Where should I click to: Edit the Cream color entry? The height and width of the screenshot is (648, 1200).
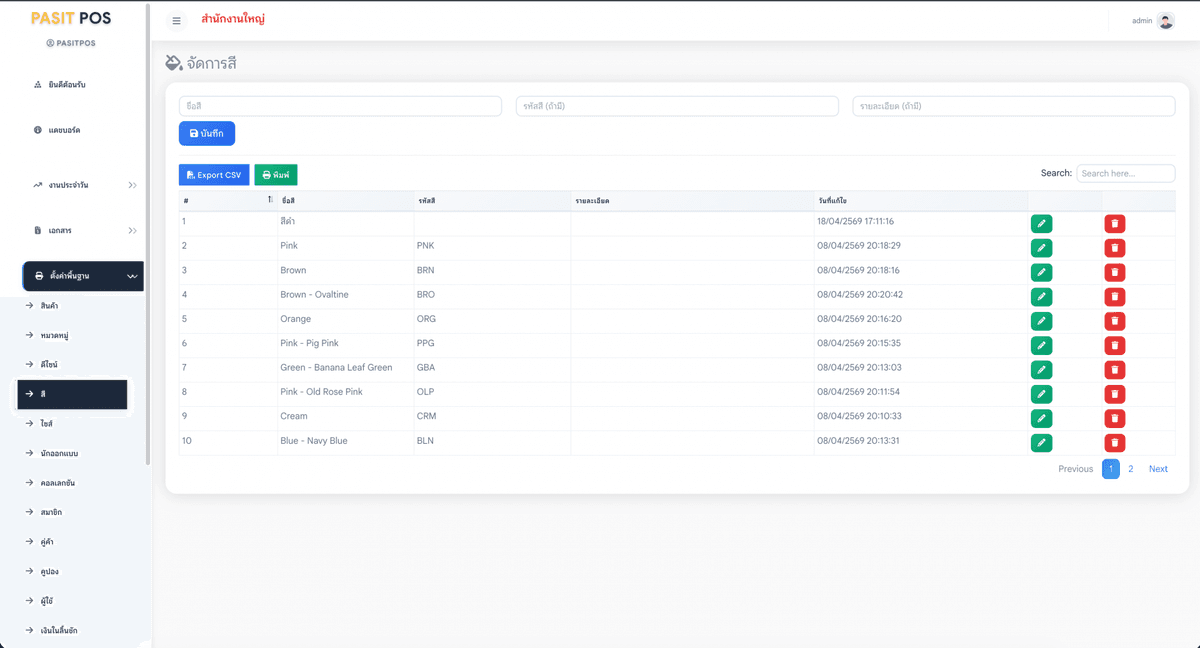[x=1041, y=418]
